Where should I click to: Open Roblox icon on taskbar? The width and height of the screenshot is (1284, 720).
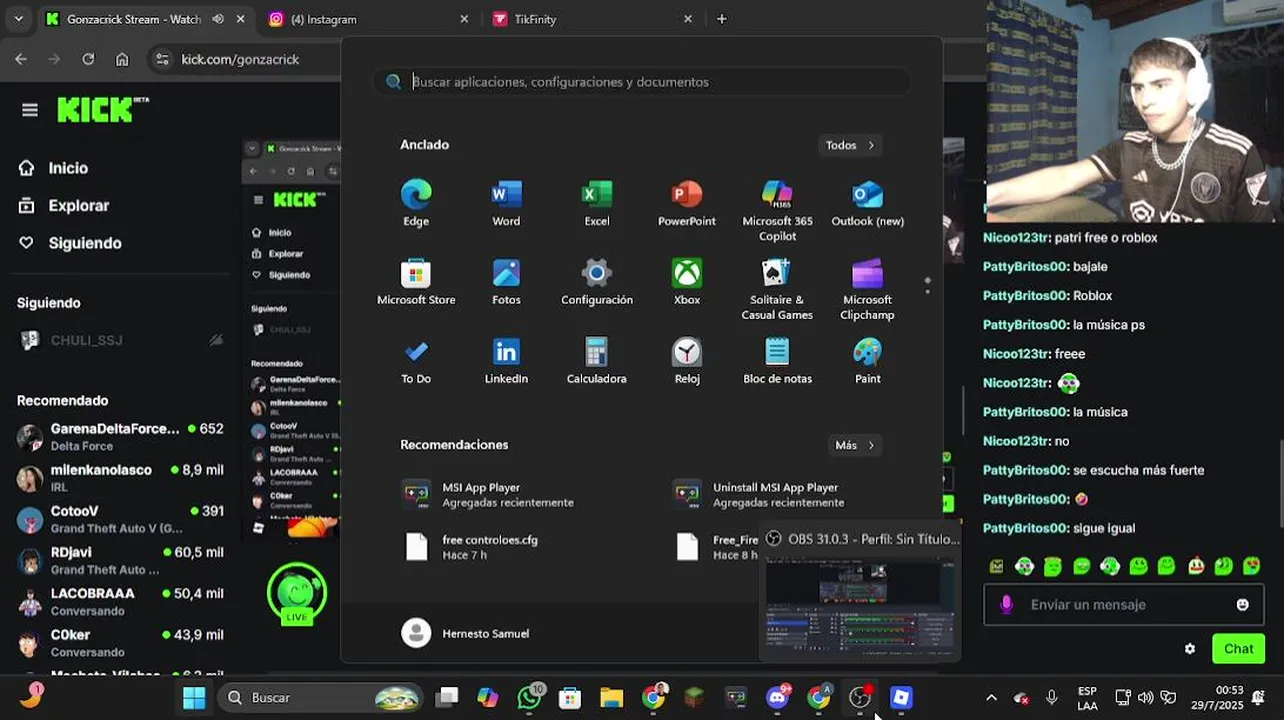[901, 698]
